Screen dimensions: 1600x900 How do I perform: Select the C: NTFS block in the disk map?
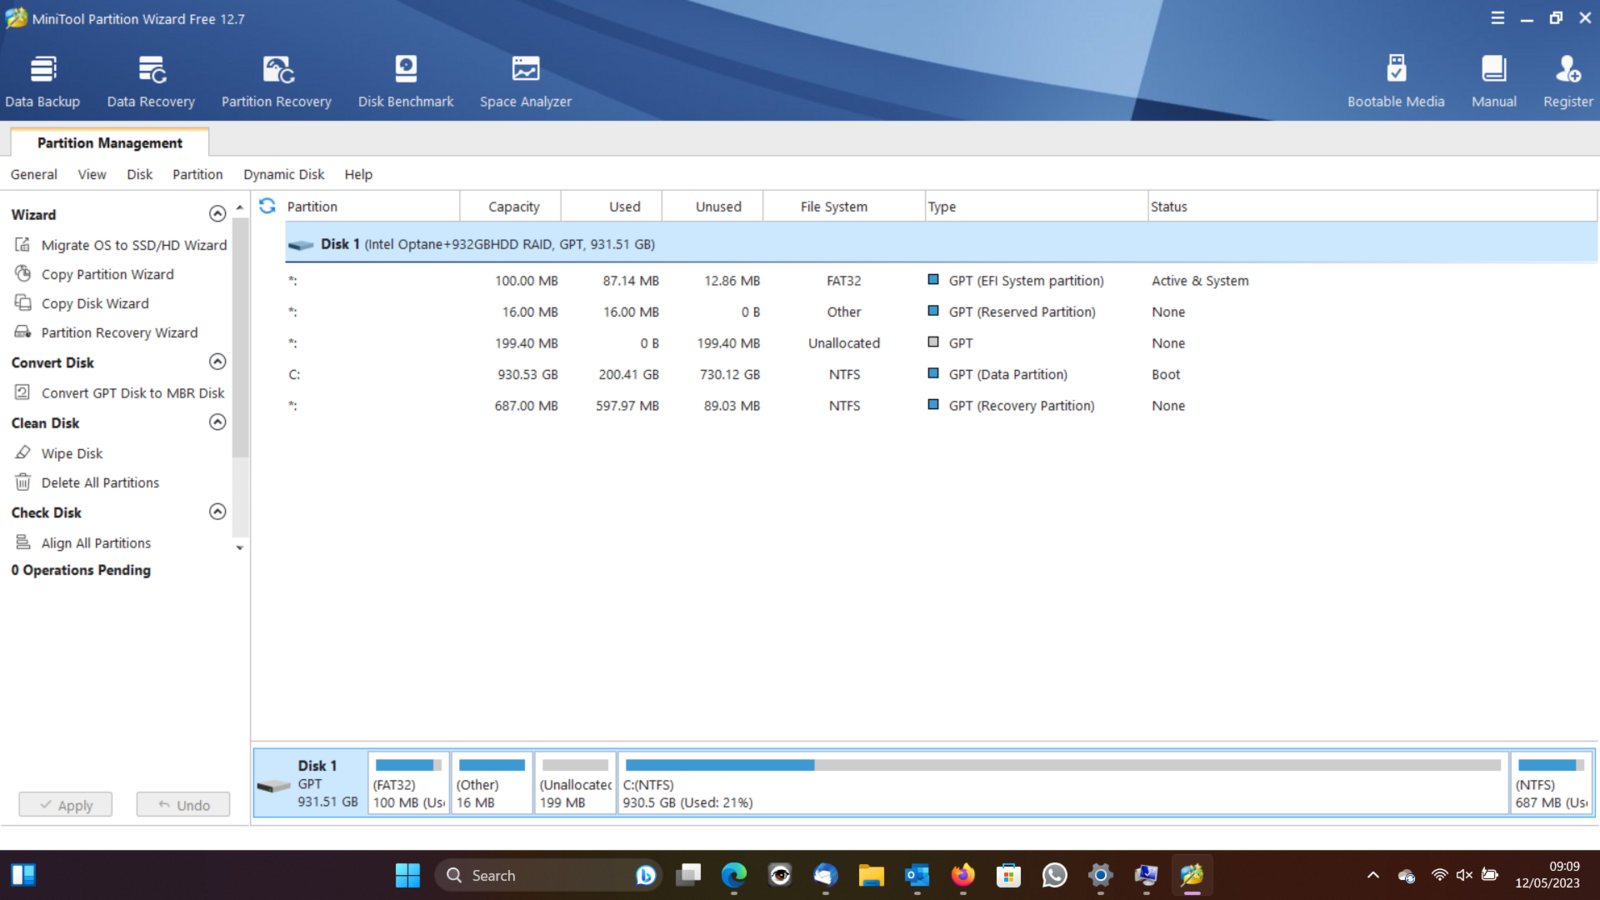1062,784
